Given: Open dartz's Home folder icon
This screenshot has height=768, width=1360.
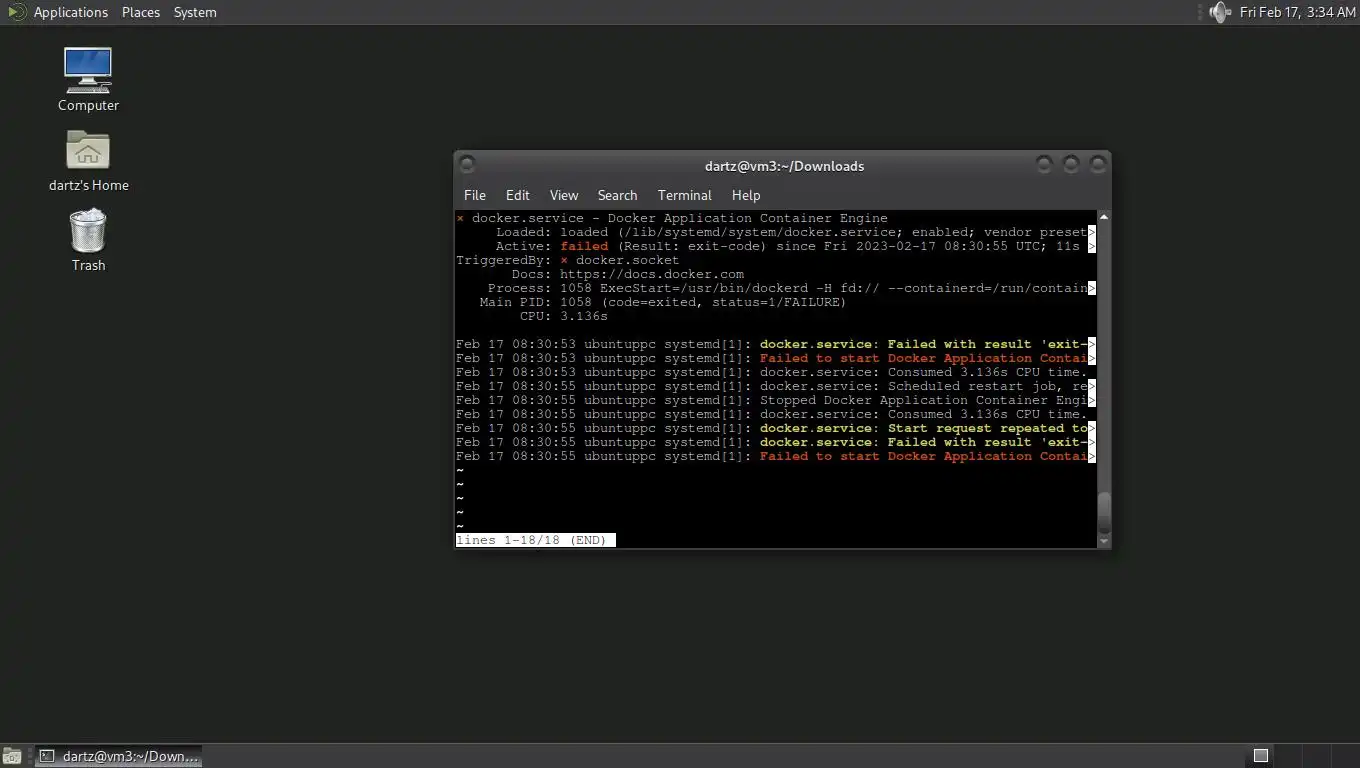Looking at the screenshot, I should [88, 160].
